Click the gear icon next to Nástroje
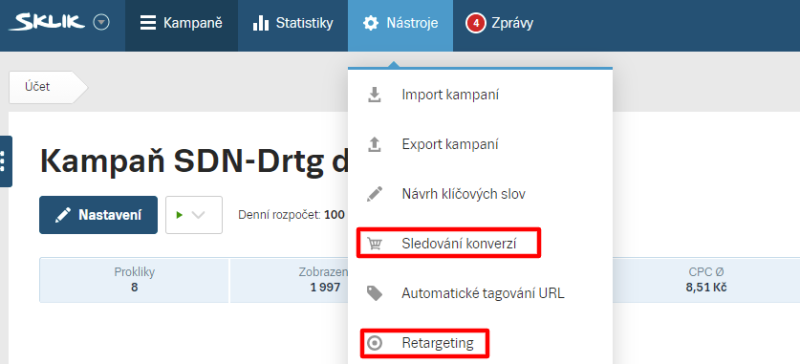Image resolution: width=800 pixels, height=364 pixels. pyautogui.click(x=371, y=23)
